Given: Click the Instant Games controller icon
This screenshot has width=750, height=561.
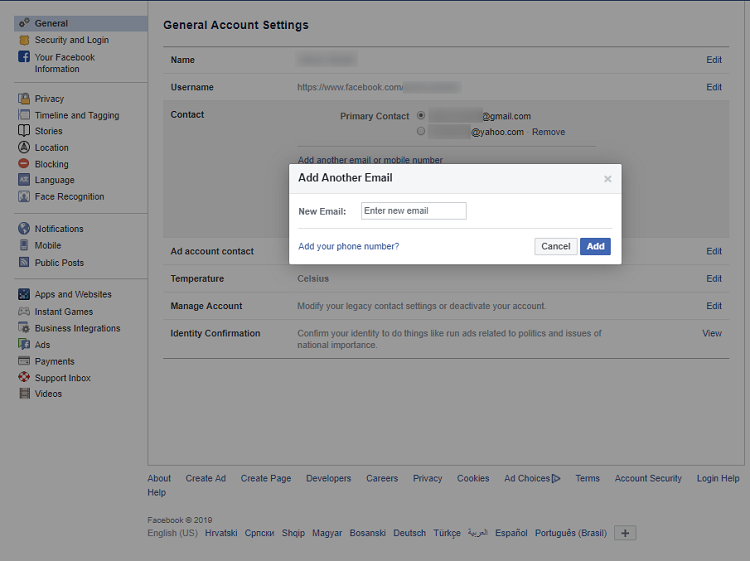Looking at the screenshot, I should pyautogui.click(x=24, y=311).
